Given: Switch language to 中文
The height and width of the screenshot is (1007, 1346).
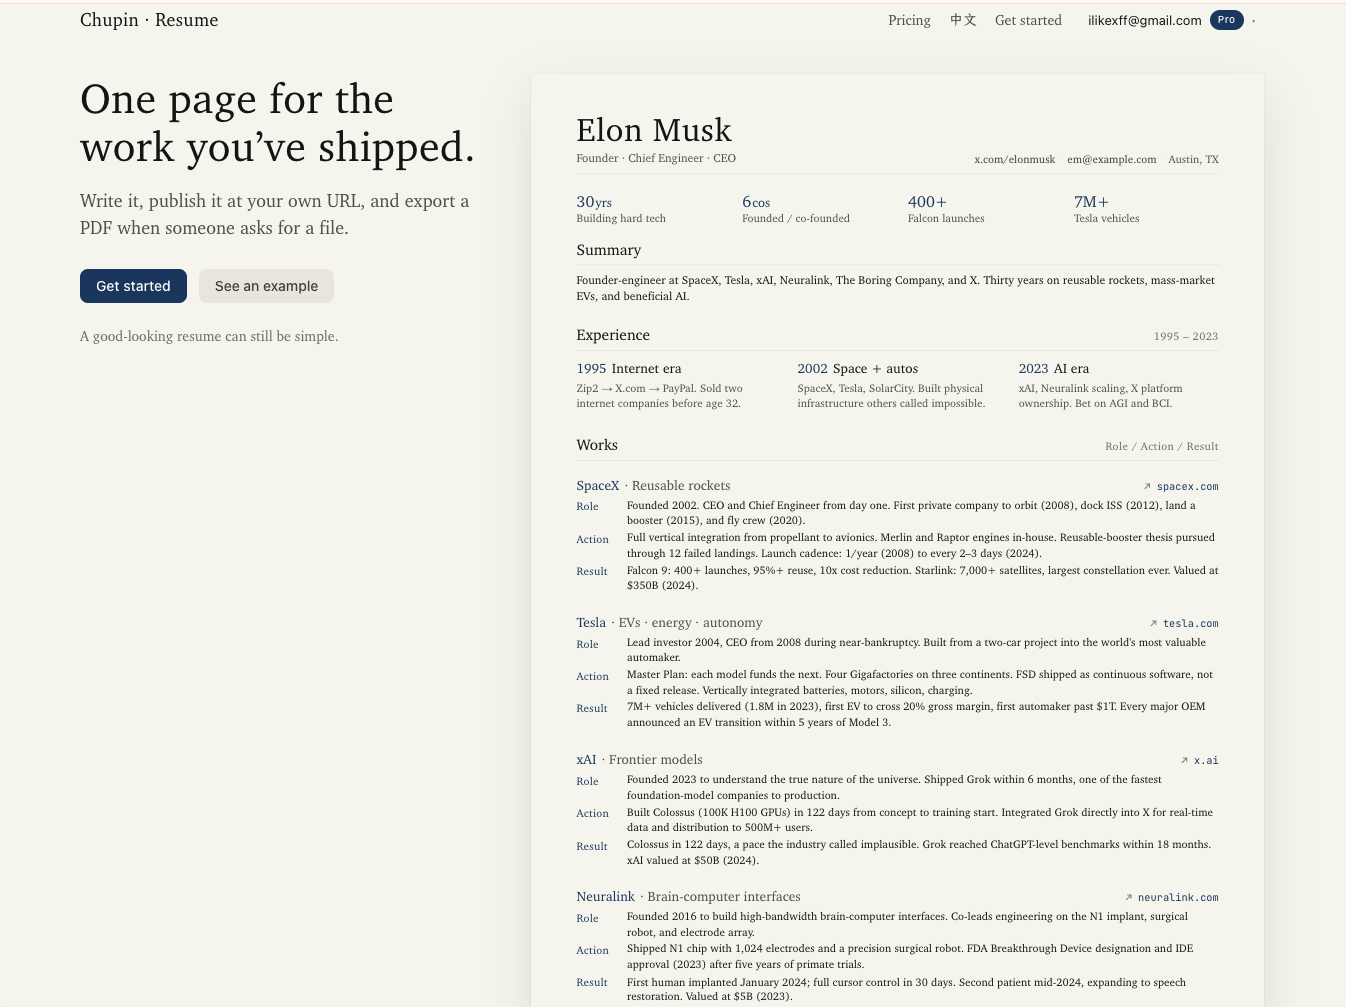Looking at the screenshot, I should pyautogui.click(x=963, y=20).
